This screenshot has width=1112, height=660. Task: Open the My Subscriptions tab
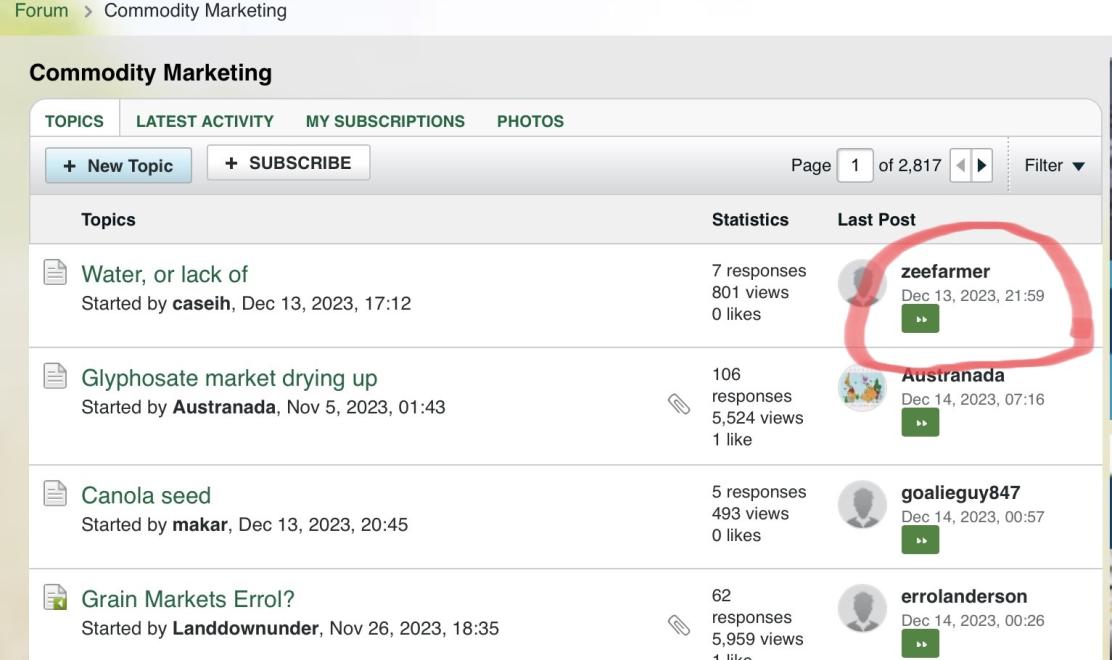(385, 121)
